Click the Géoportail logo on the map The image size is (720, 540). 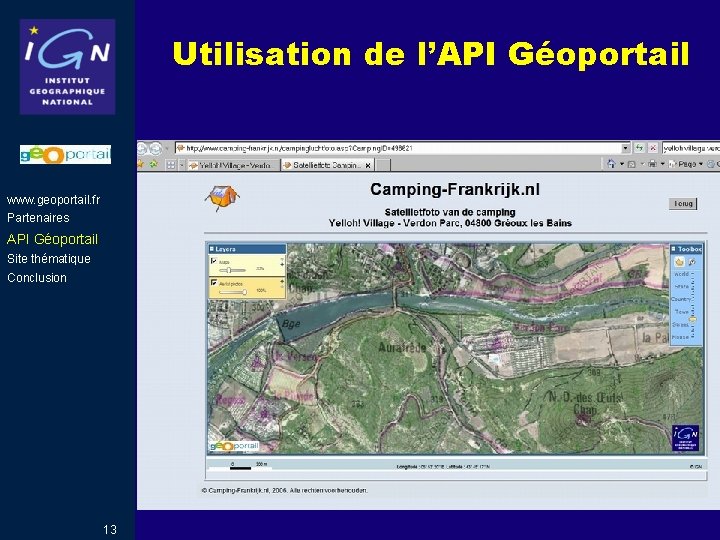coord(234,446)
